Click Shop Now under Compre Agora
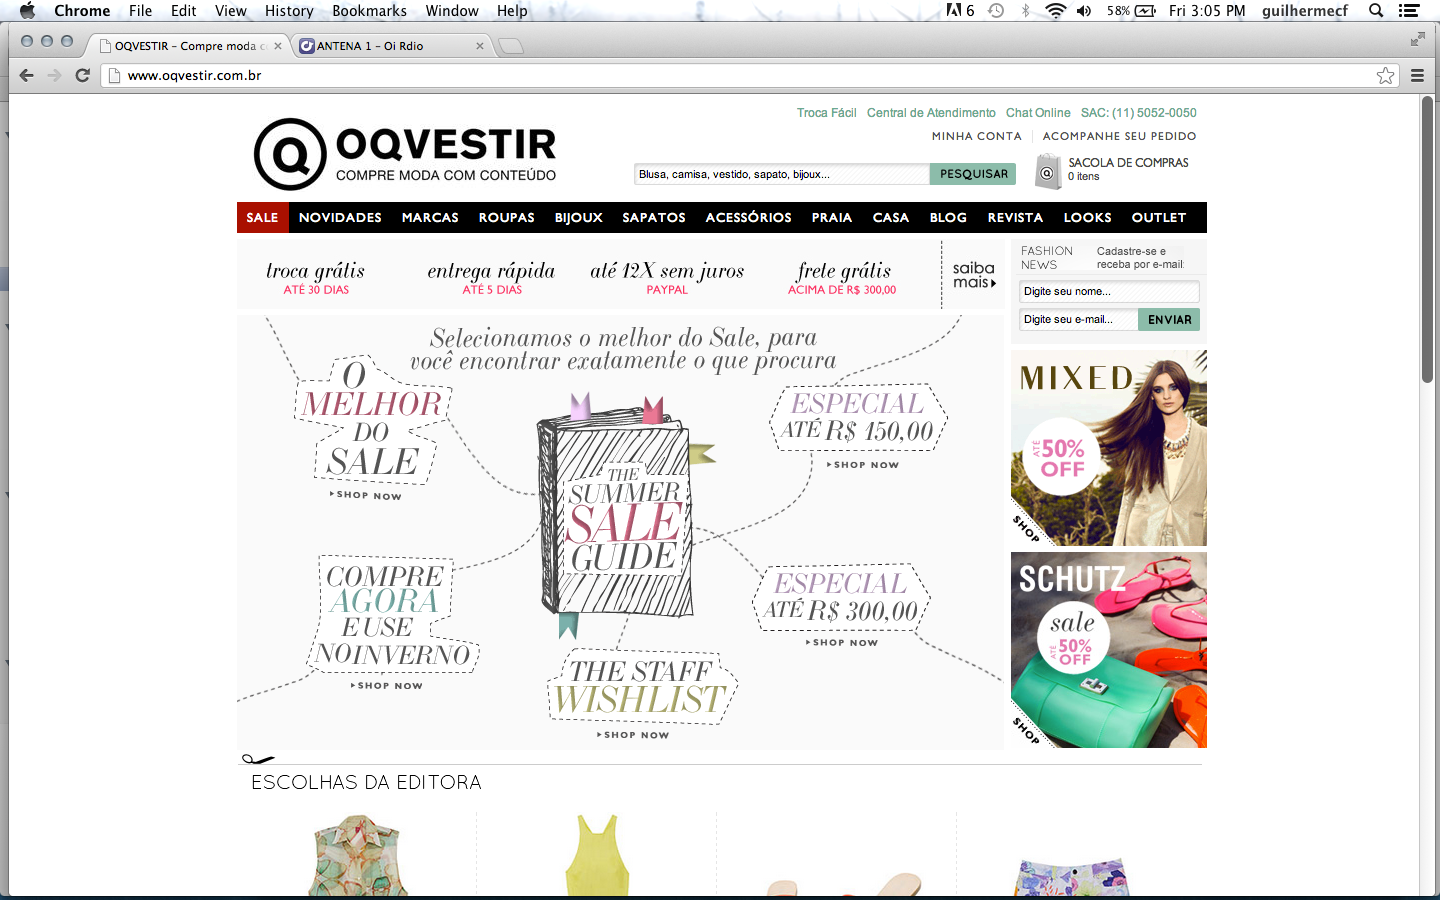The width and height of the screenshot is (1440, 900). coord(387,686)
